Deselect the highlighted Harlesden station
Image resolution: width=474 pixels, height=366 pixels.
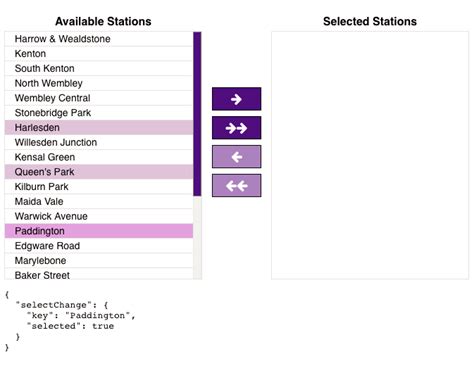(x=99, y=127)
